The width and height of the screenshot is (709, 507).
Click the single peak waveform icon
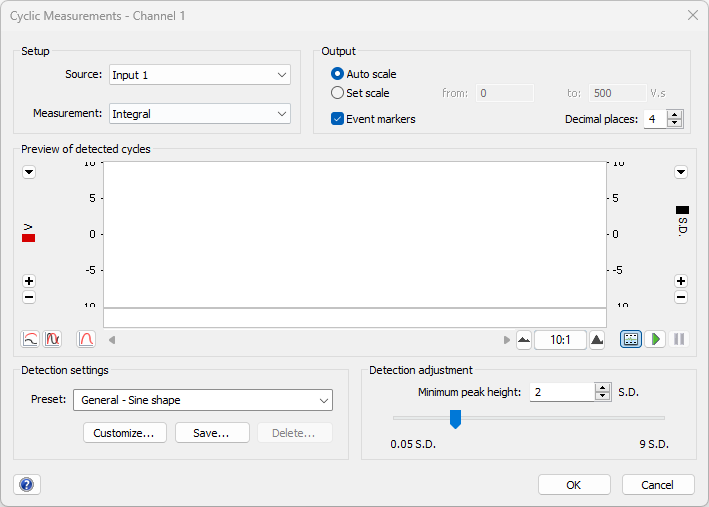86,339
